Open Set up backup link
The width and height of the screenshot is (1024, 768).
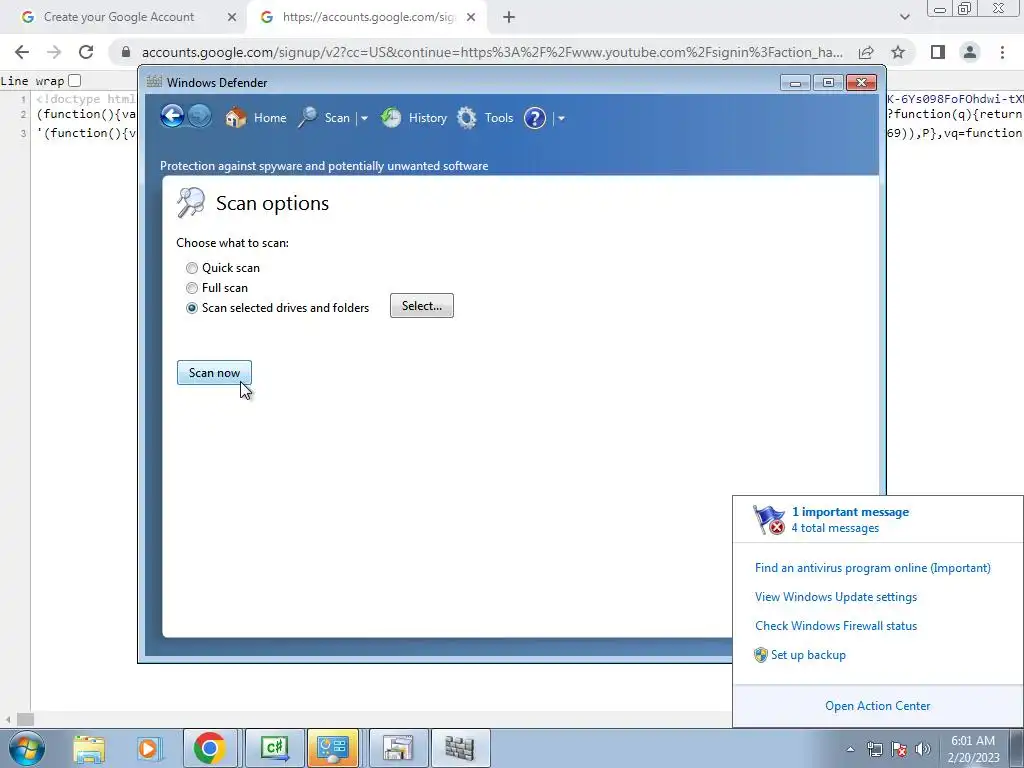(808, 655)
